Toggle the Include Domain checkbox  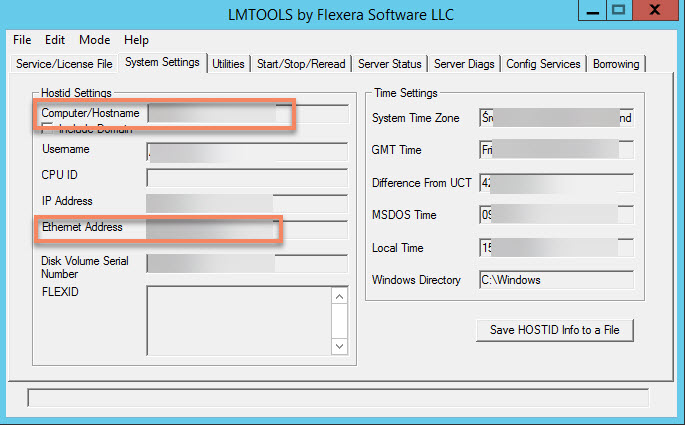click(47, 129)
